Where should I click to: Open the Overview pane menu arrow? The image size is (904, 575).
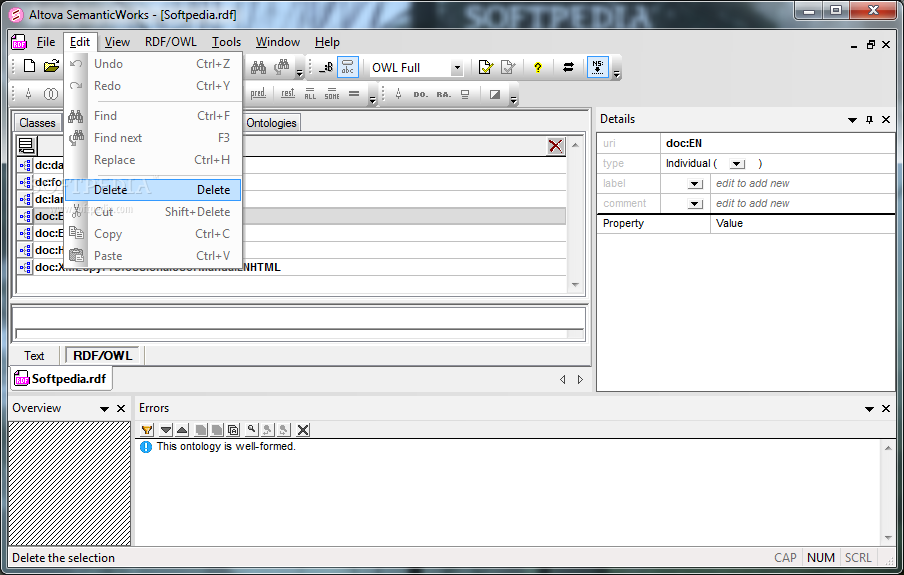coord(104,409)
